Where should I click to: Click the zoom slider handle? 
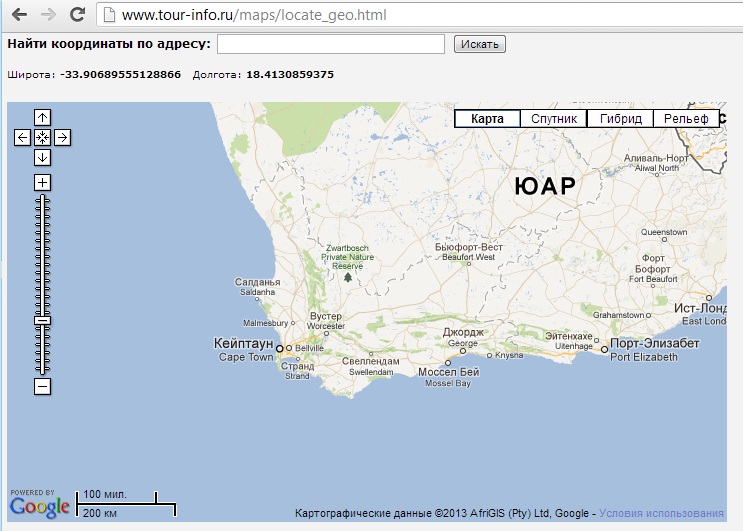pos(43,321)
